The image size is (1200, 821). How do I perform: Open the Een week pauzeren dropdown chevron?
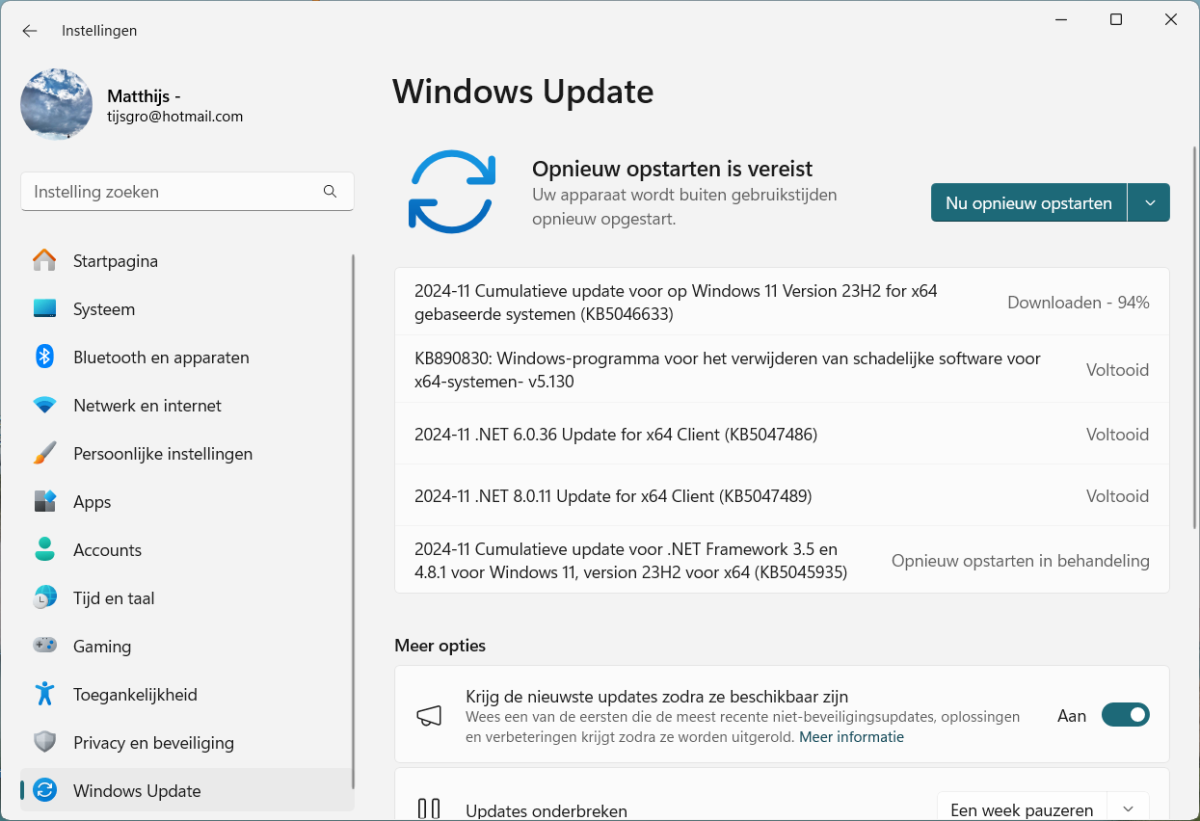pos(1128,809)
